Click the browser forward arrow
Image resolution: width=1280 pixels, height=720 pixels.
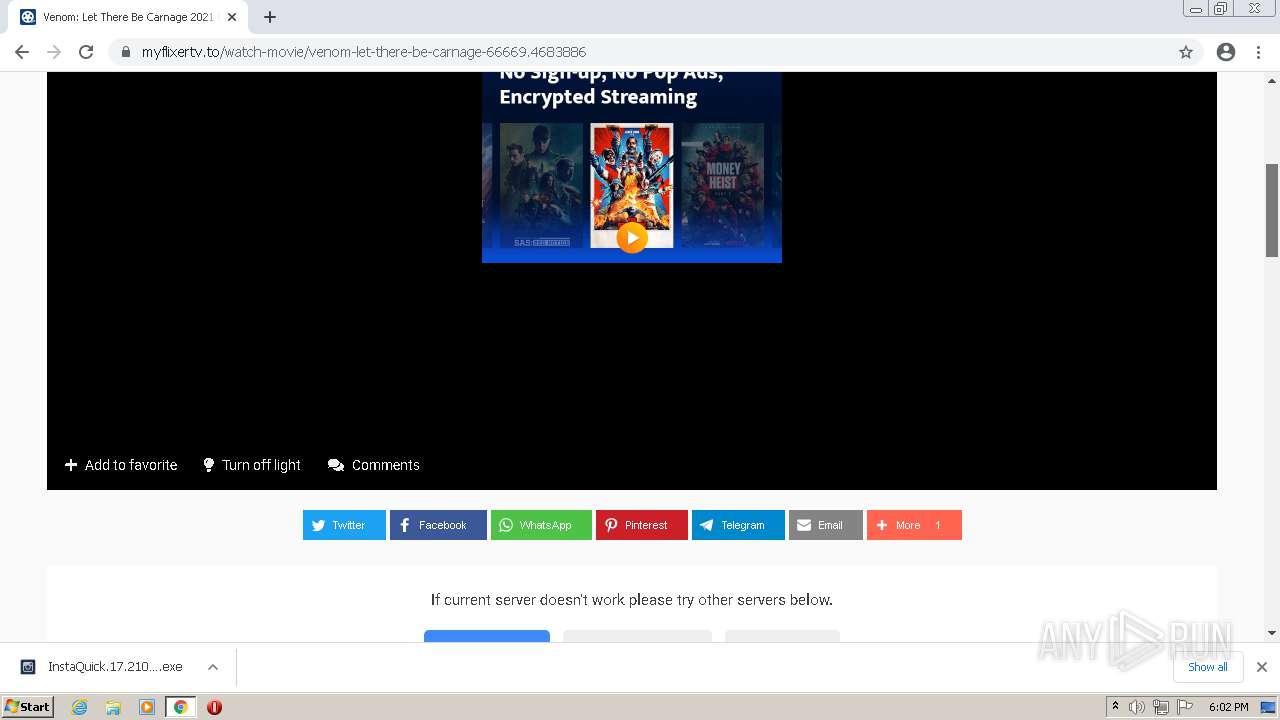(x=54, y=52)
